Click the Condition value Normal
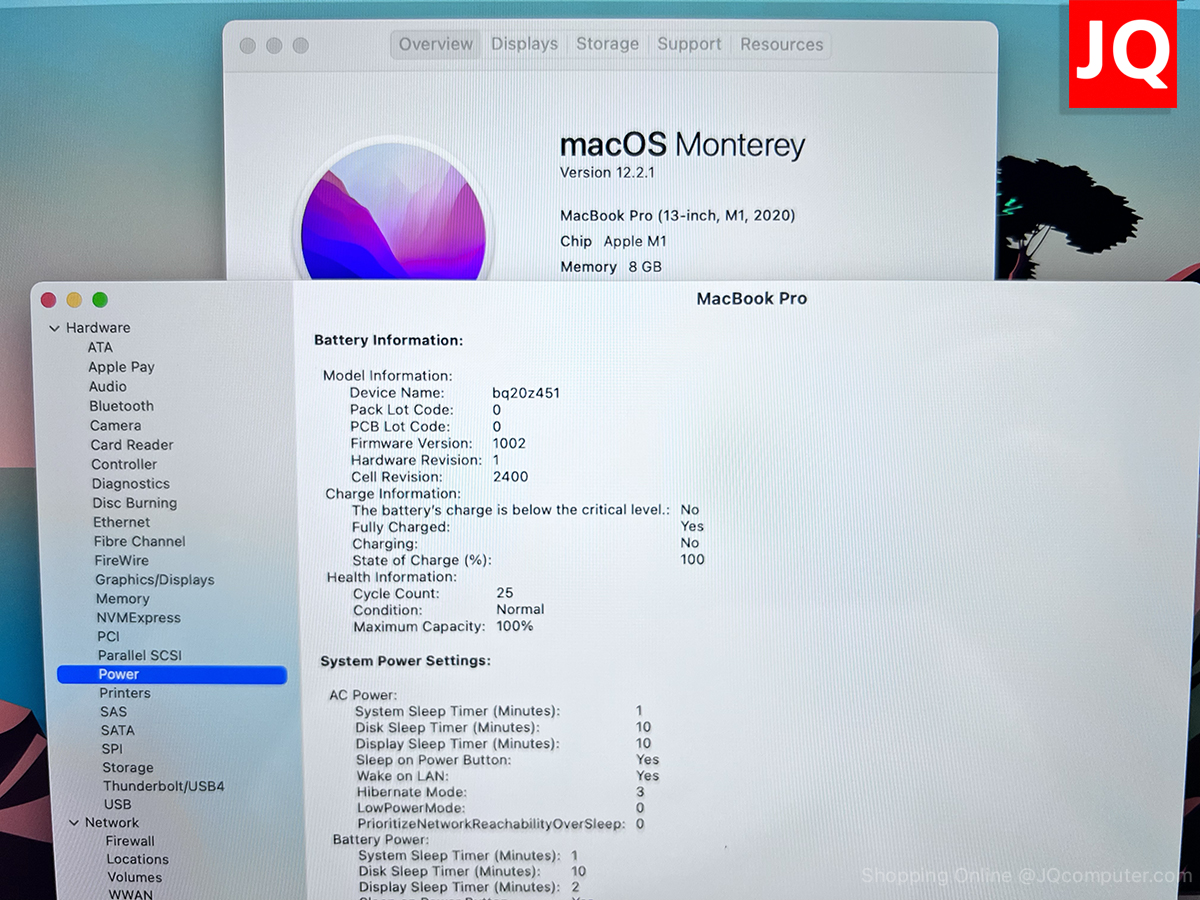This screenshot has width=1200, height=900. [x=520, y=609]
